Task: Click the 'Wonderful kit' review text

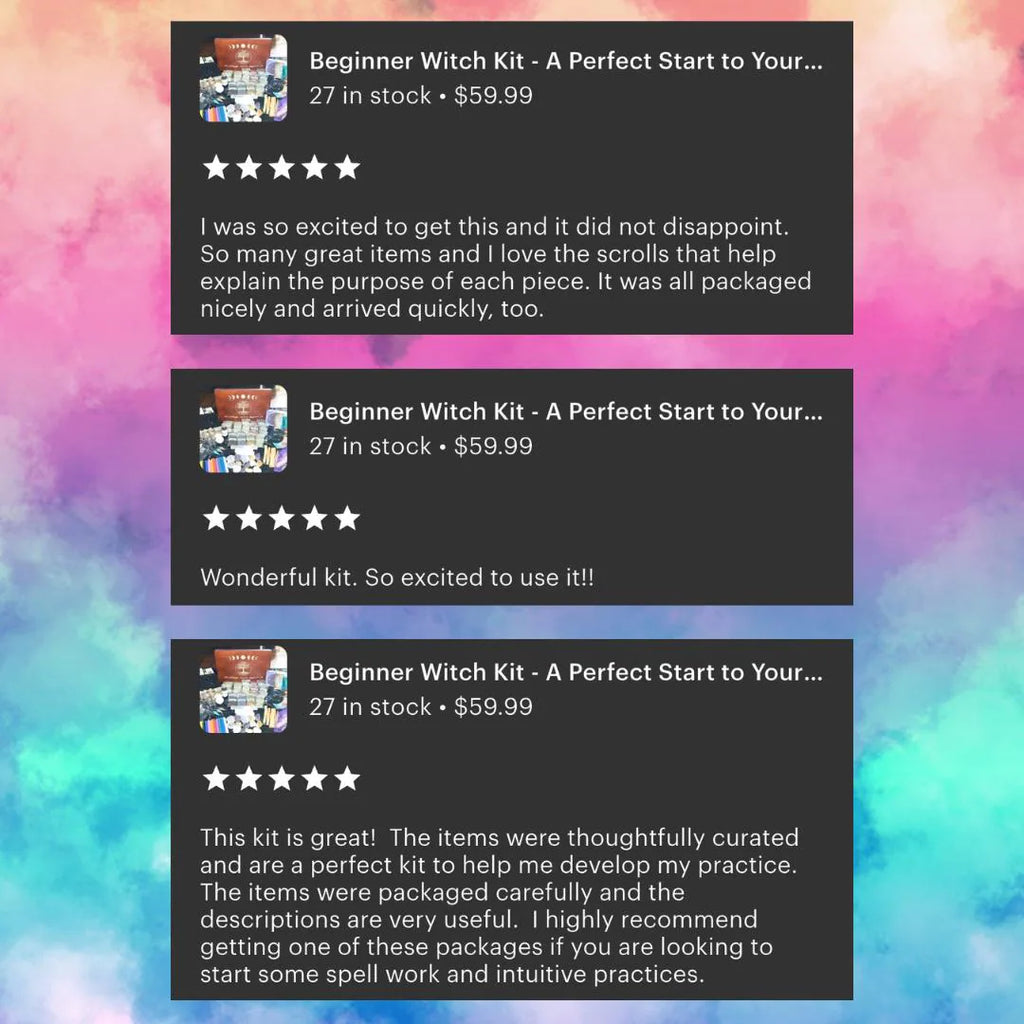Action: tap(397, 577)
